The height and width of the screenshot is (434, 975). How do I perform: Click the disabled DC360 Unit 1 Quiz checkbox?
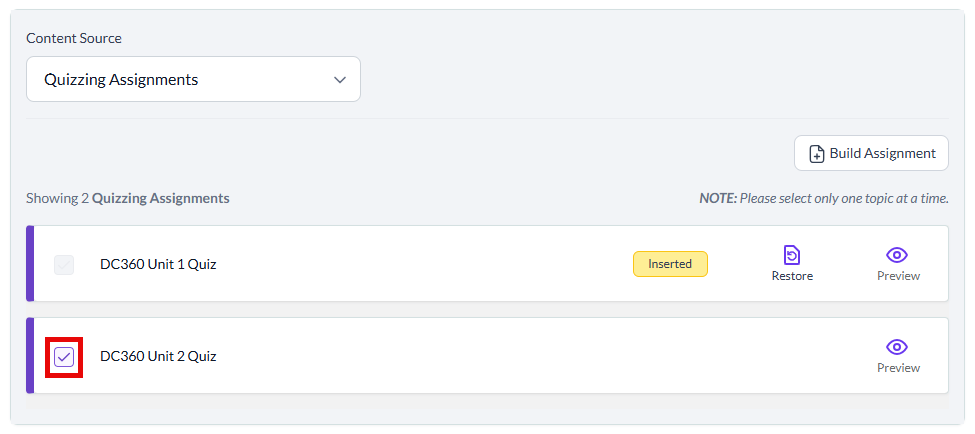pyautogui.click(x=64, y=265)
